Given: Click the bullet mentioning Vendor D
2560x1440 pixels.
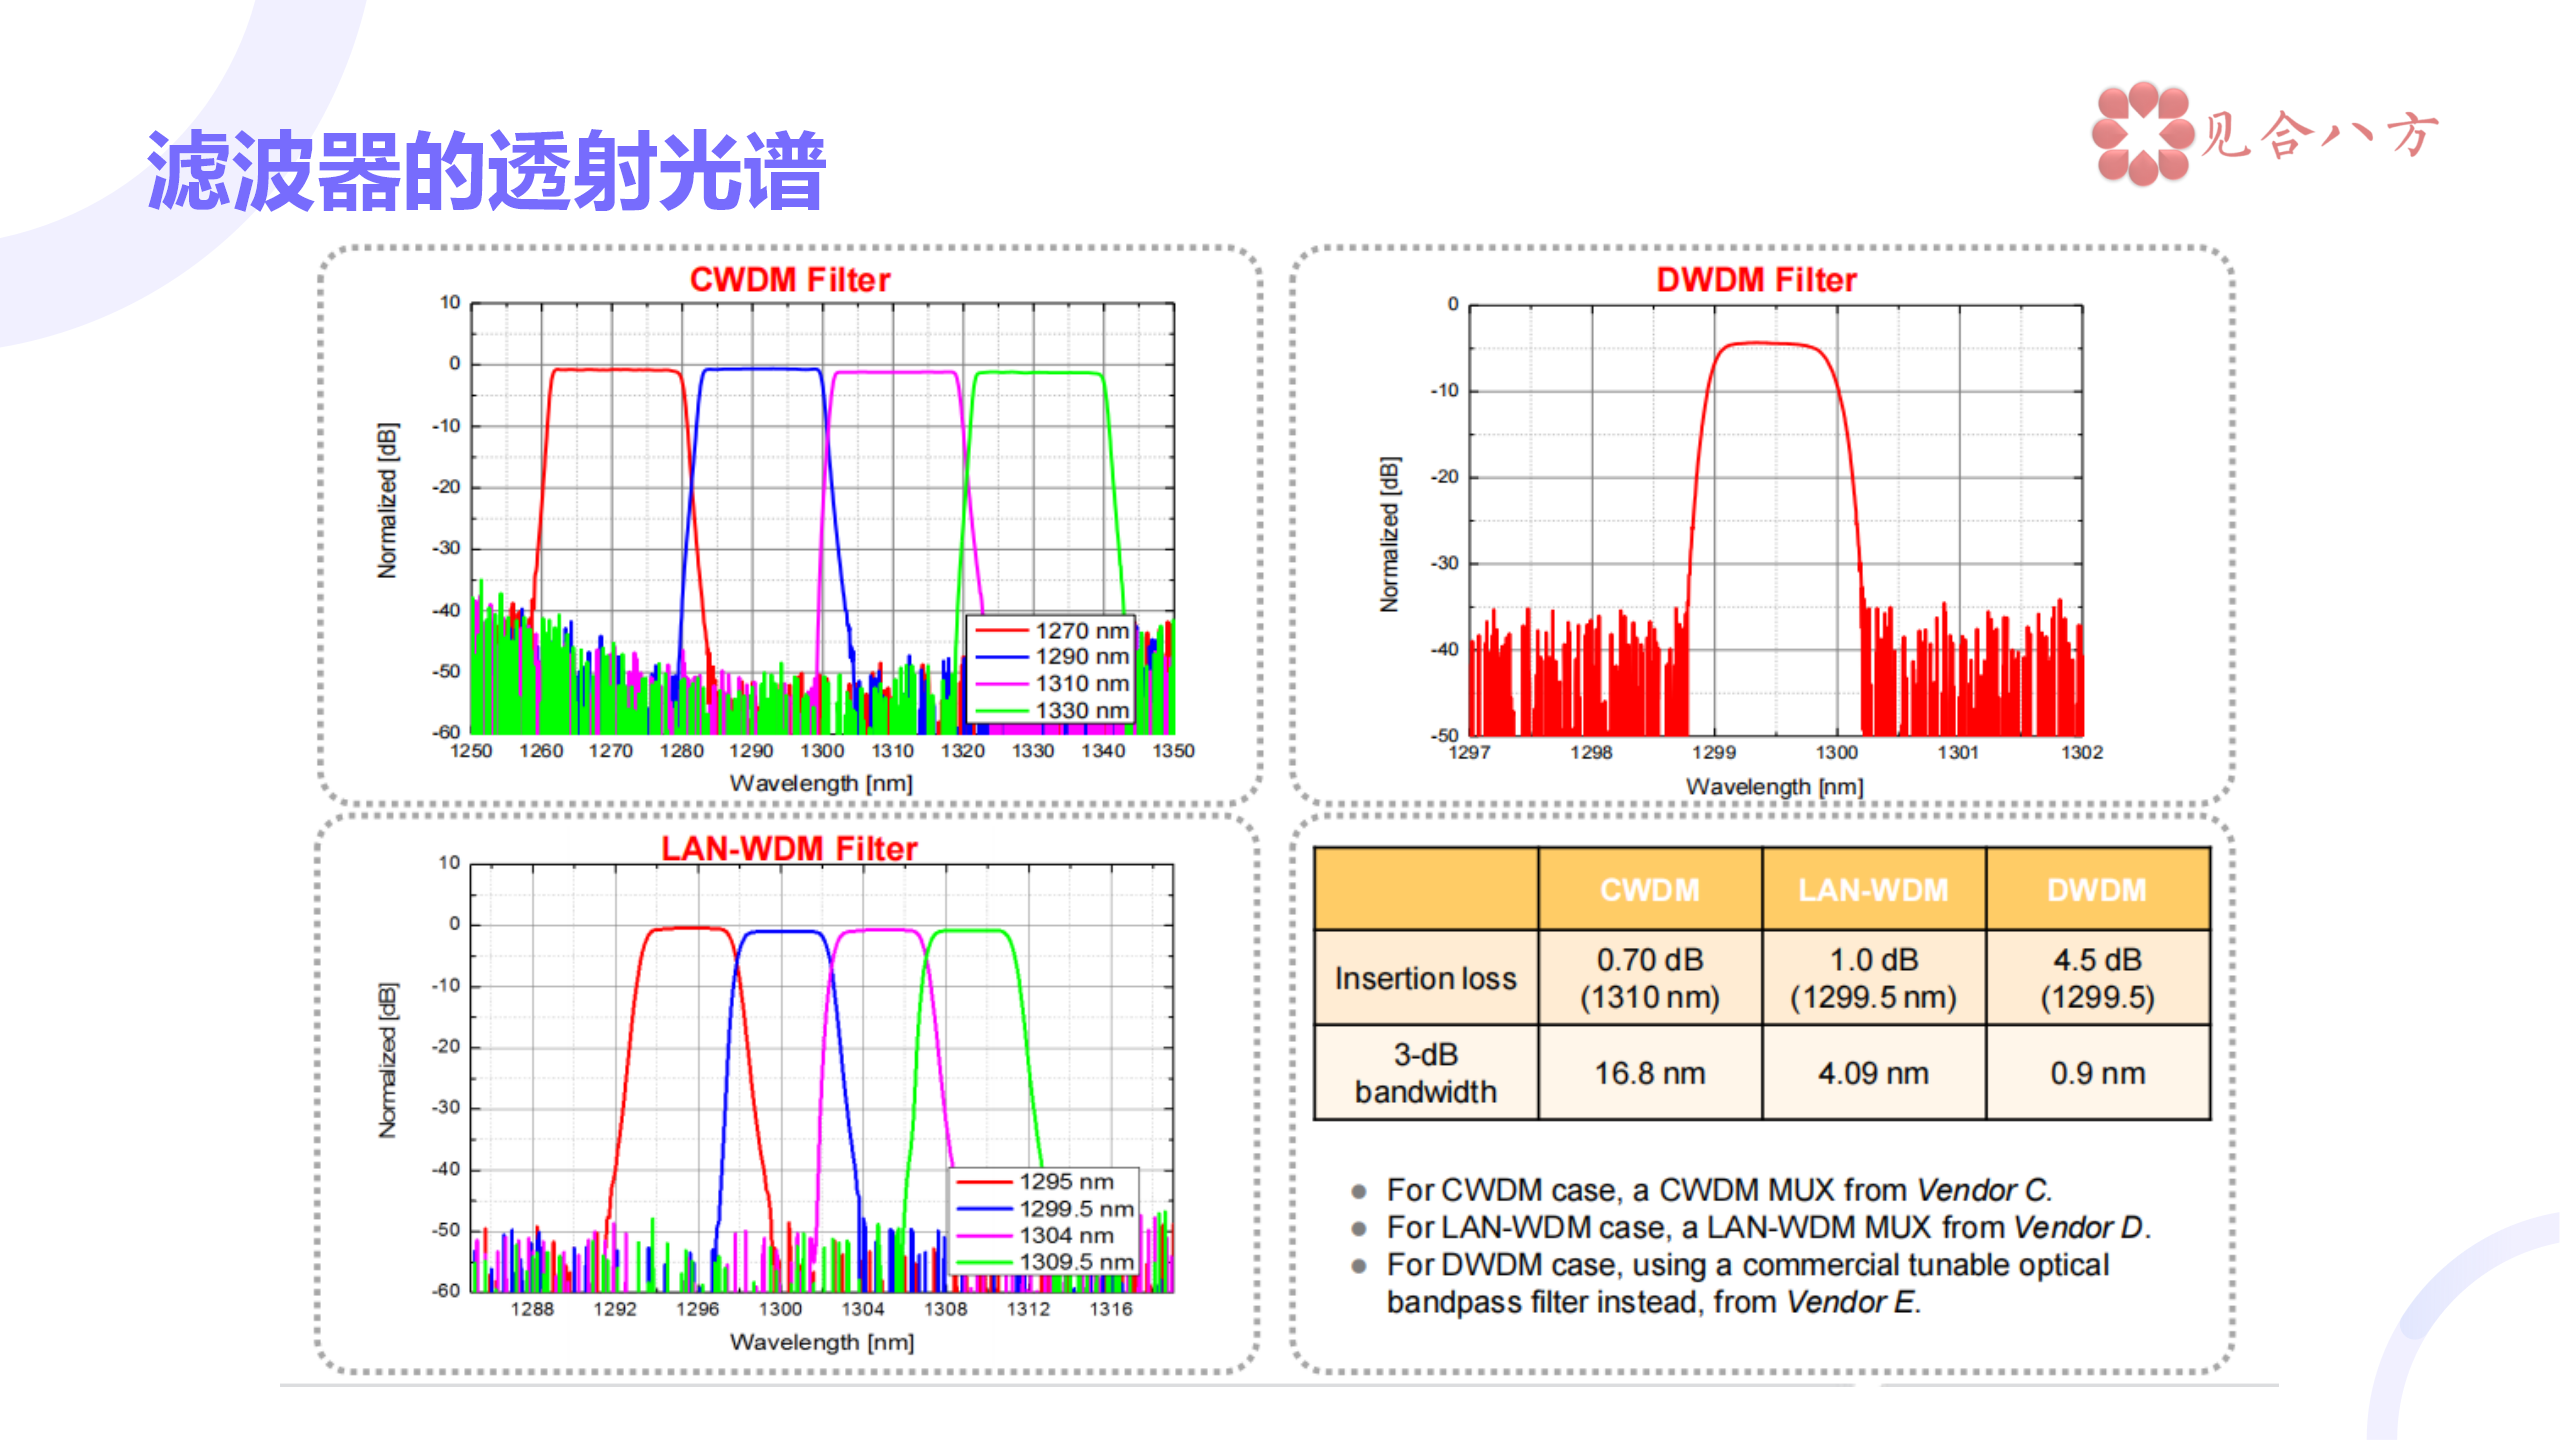Looking at the screenshot, I should point(1768,1227).
